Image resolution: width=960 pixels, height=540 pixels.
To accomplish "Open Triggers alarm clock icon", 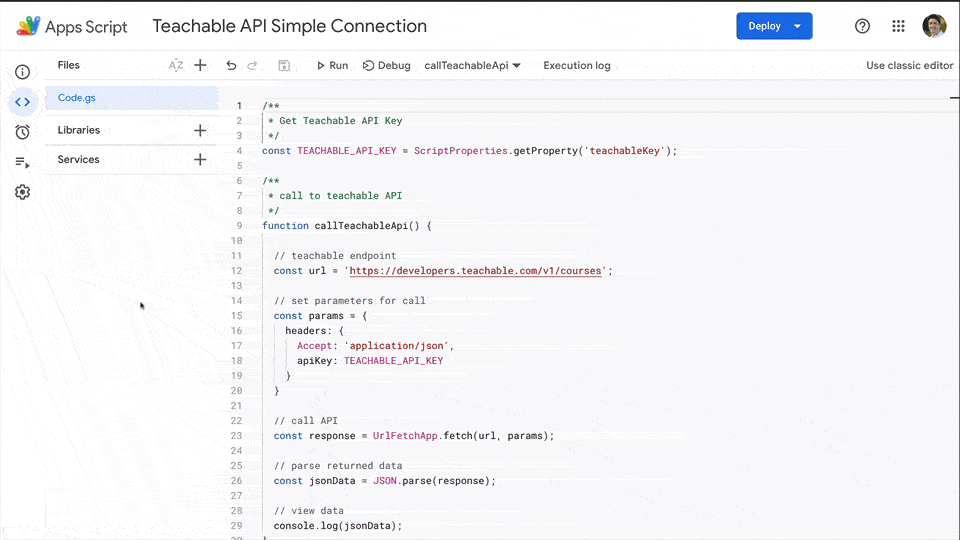I will [23, 132].
